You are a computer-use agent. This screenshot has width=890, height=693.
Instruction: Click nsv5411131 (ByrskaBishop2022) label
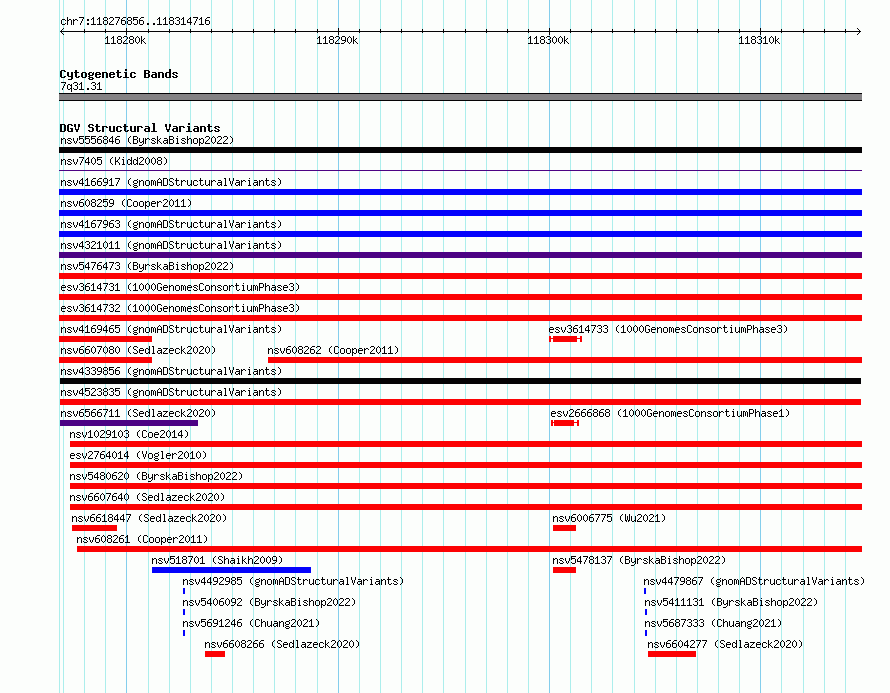731,602
